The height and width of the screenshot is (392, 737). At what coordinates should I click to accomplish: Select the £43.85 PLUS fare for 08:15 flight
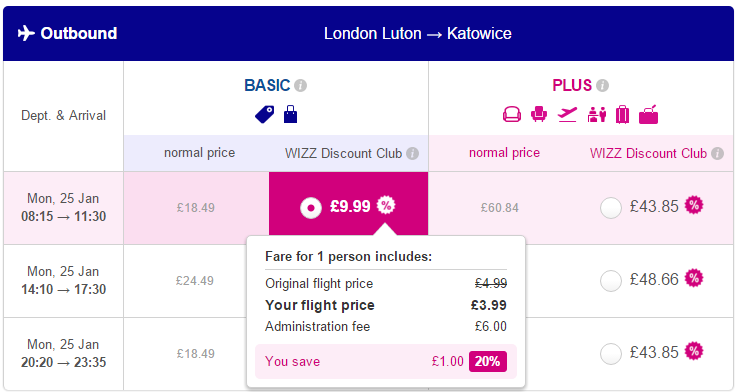click(611, 207)
